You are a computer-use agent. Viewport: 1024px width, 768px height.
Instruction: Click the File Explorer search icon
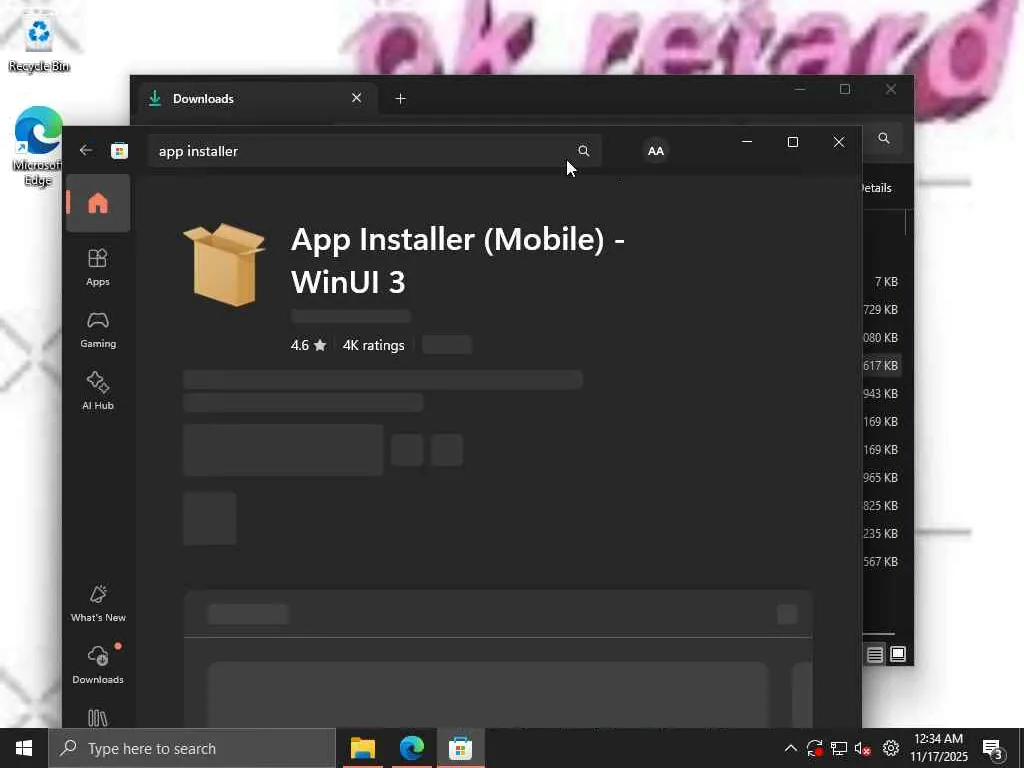pos(884,138)
